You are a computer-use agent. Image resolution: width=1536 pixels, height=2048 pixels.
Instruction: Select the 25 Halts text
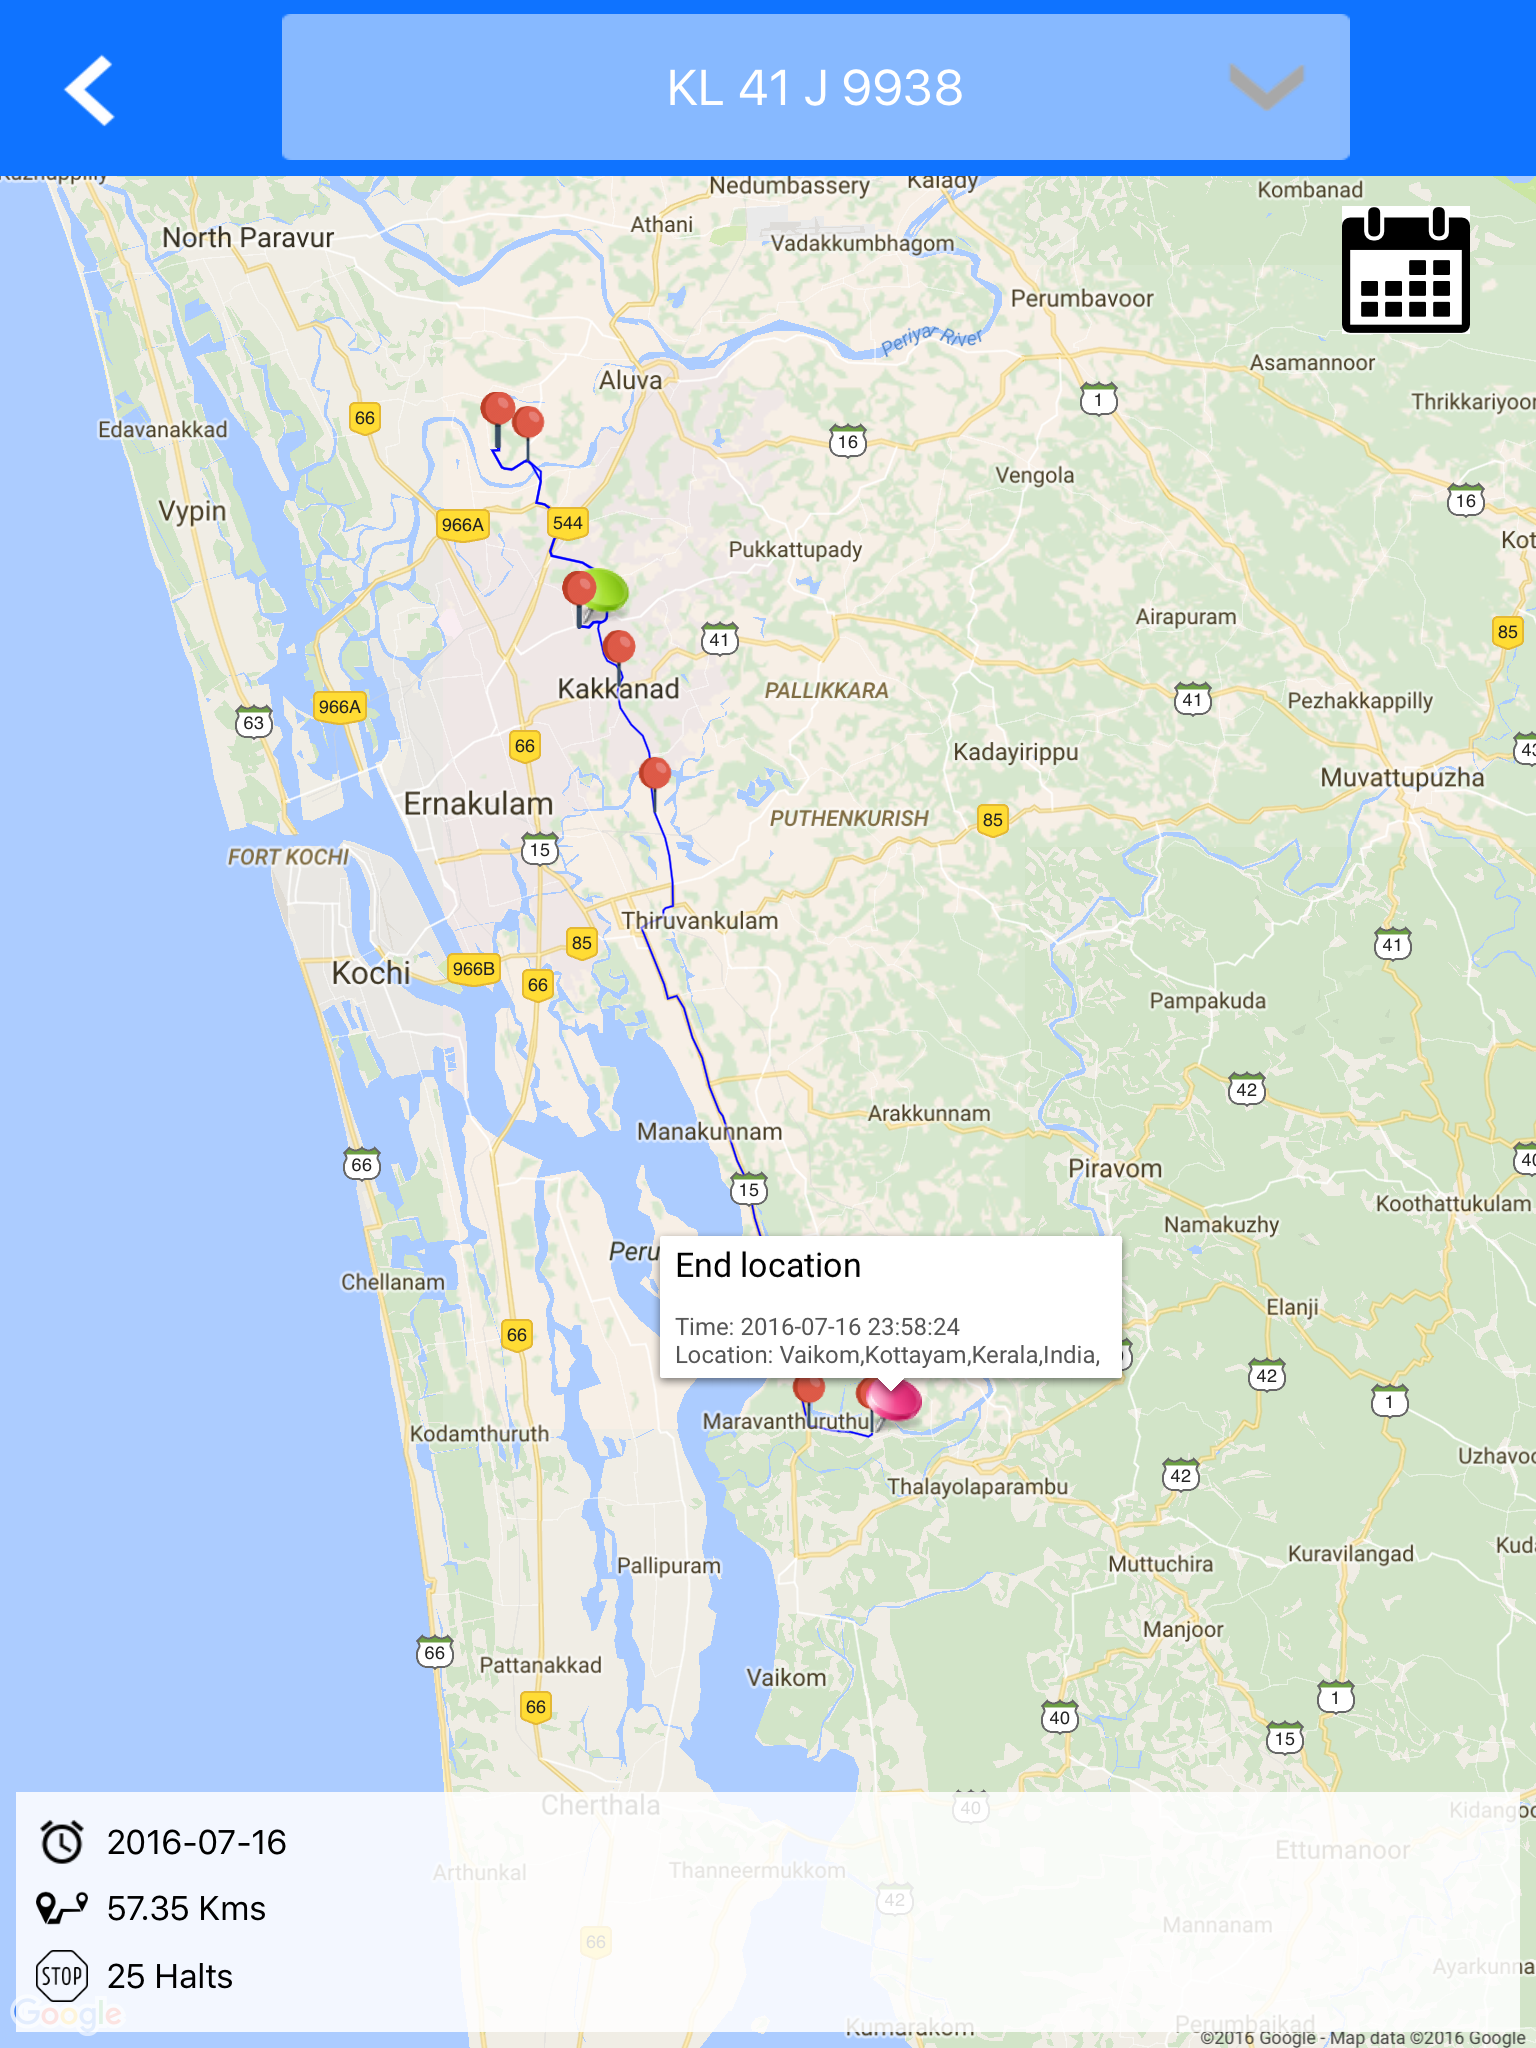pyautogui.click(x=170, y=1976)
